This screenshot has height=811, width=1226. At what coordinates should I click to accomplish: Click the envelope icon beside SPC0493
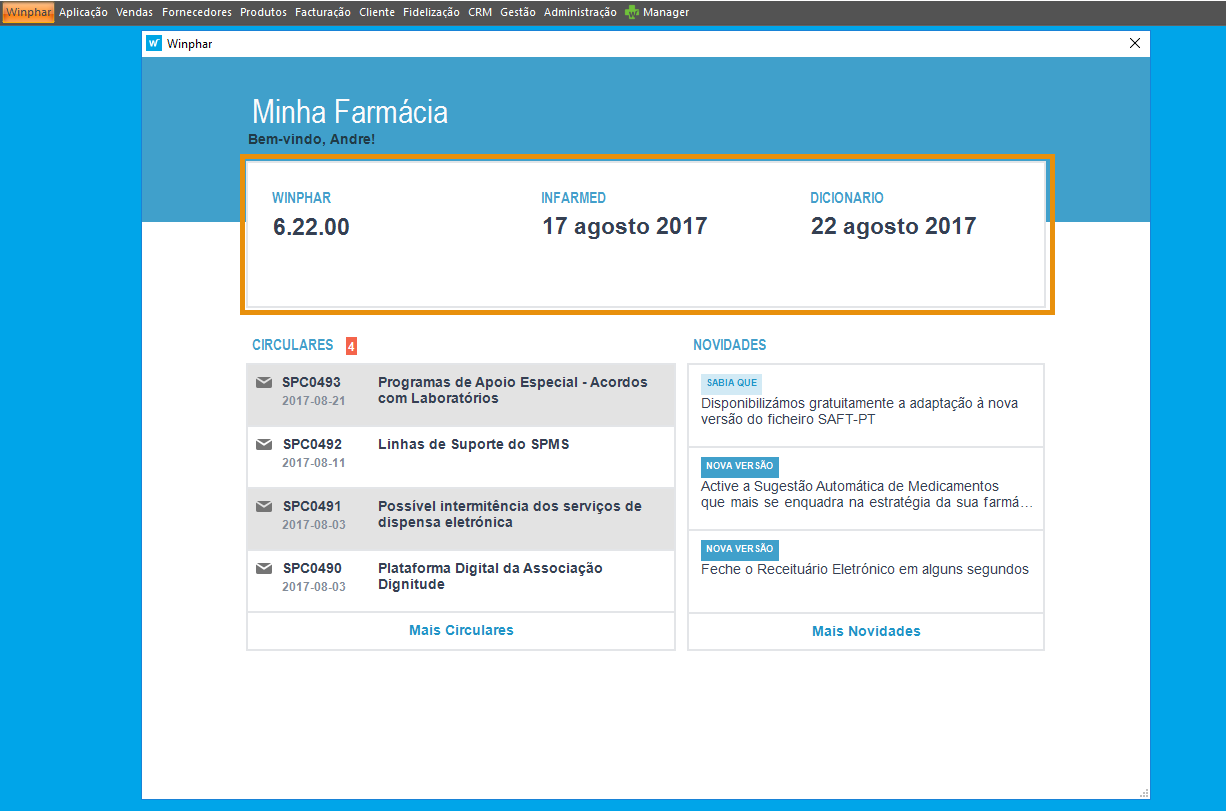click(264, 382)
